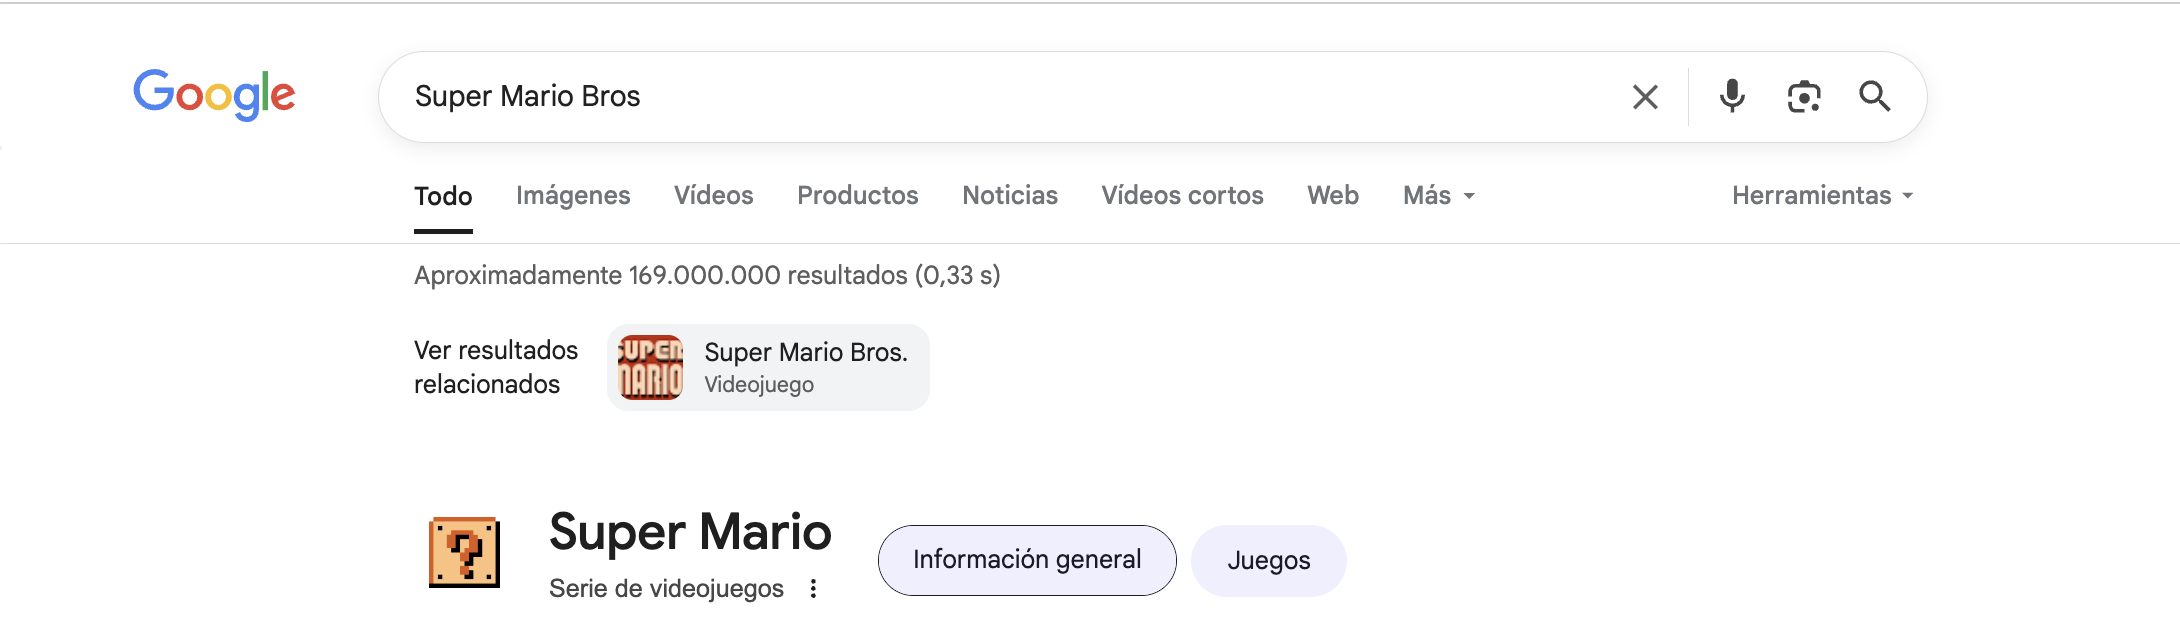Screen dimensions: 2180x630
Task: Go to the Noticias tab
Action: pos(1010,196)
